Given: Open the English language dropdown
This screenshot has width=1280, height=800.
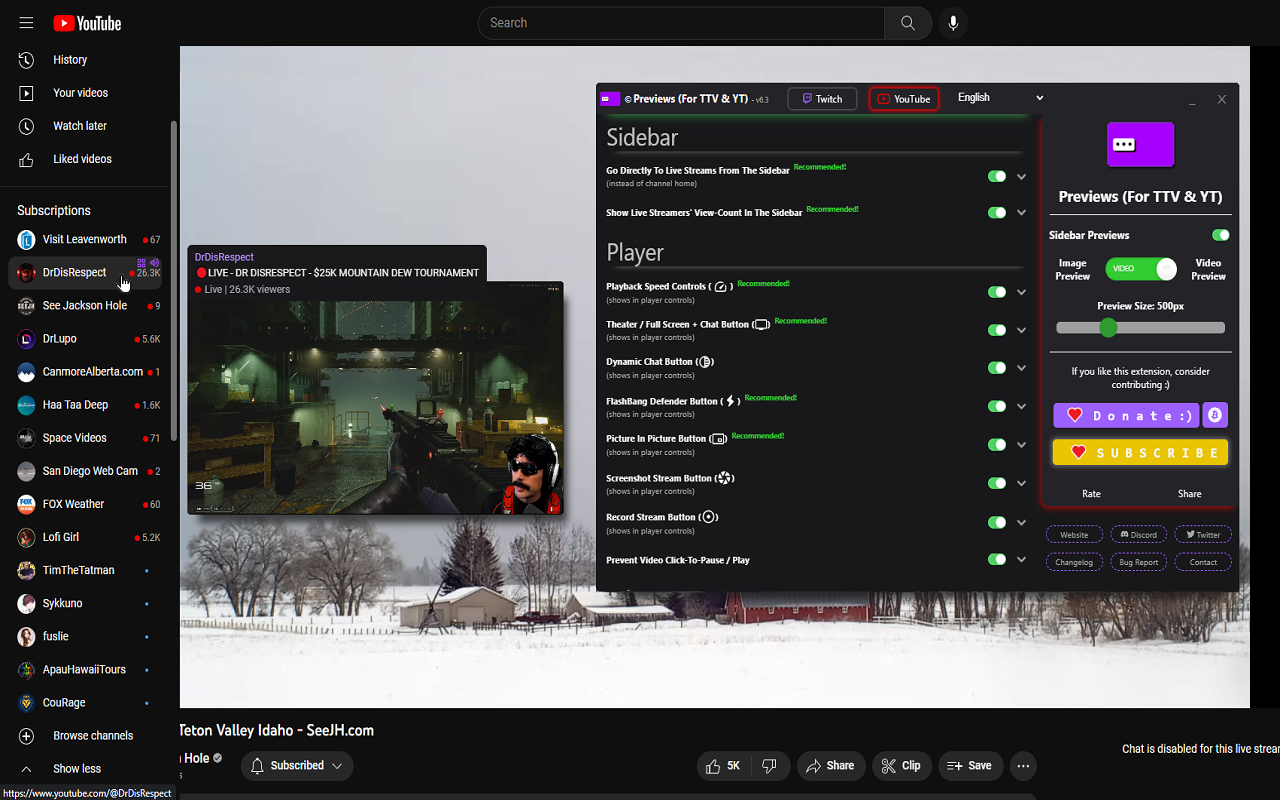Looking at the screenshot, I should point(998,97).
